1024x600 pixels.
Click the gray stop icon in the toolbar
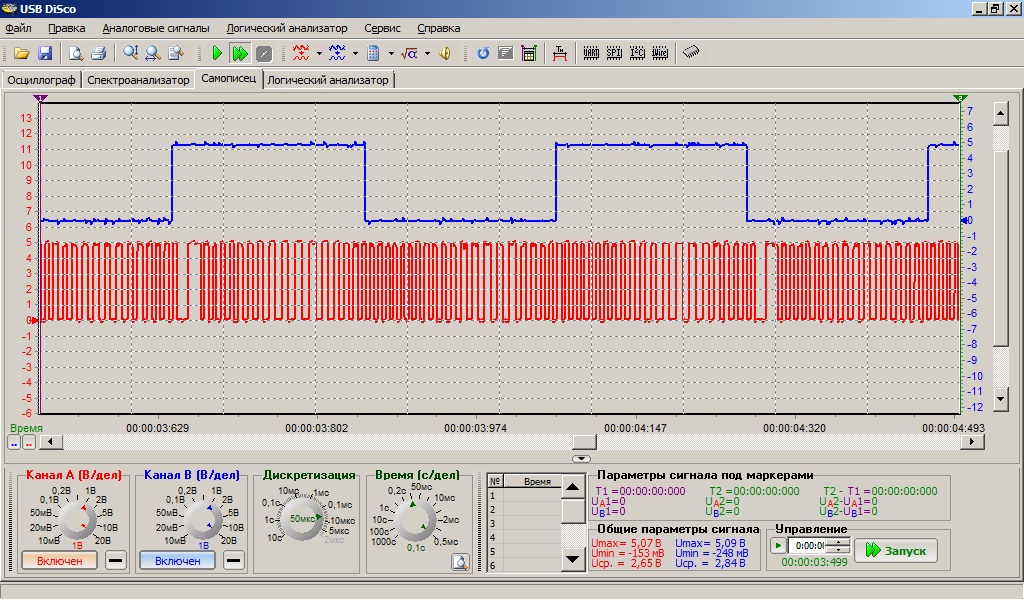263,54
